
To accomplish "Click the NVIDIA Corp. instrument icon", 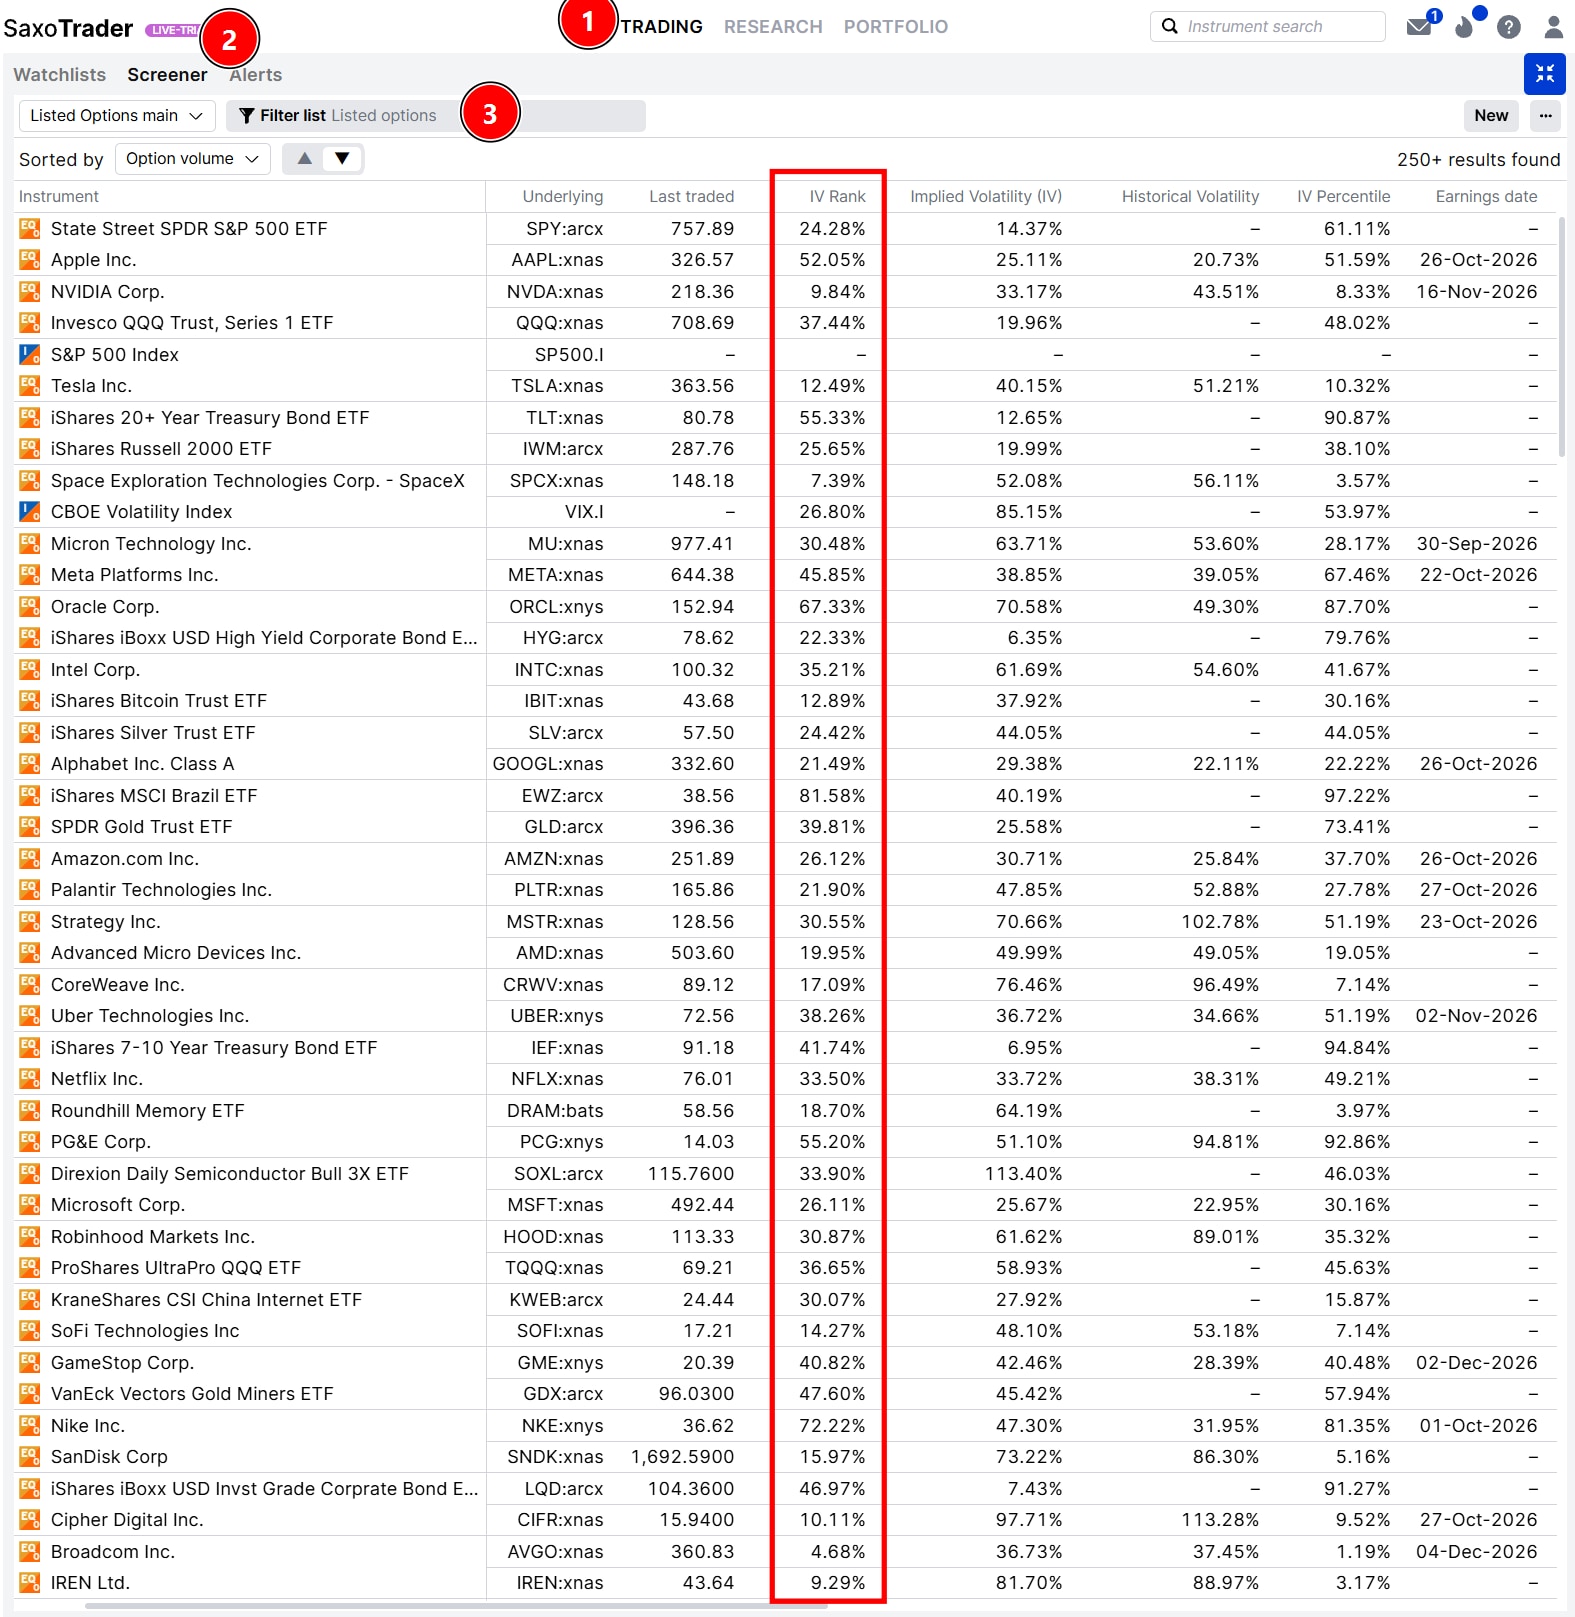I will point(30,291).
